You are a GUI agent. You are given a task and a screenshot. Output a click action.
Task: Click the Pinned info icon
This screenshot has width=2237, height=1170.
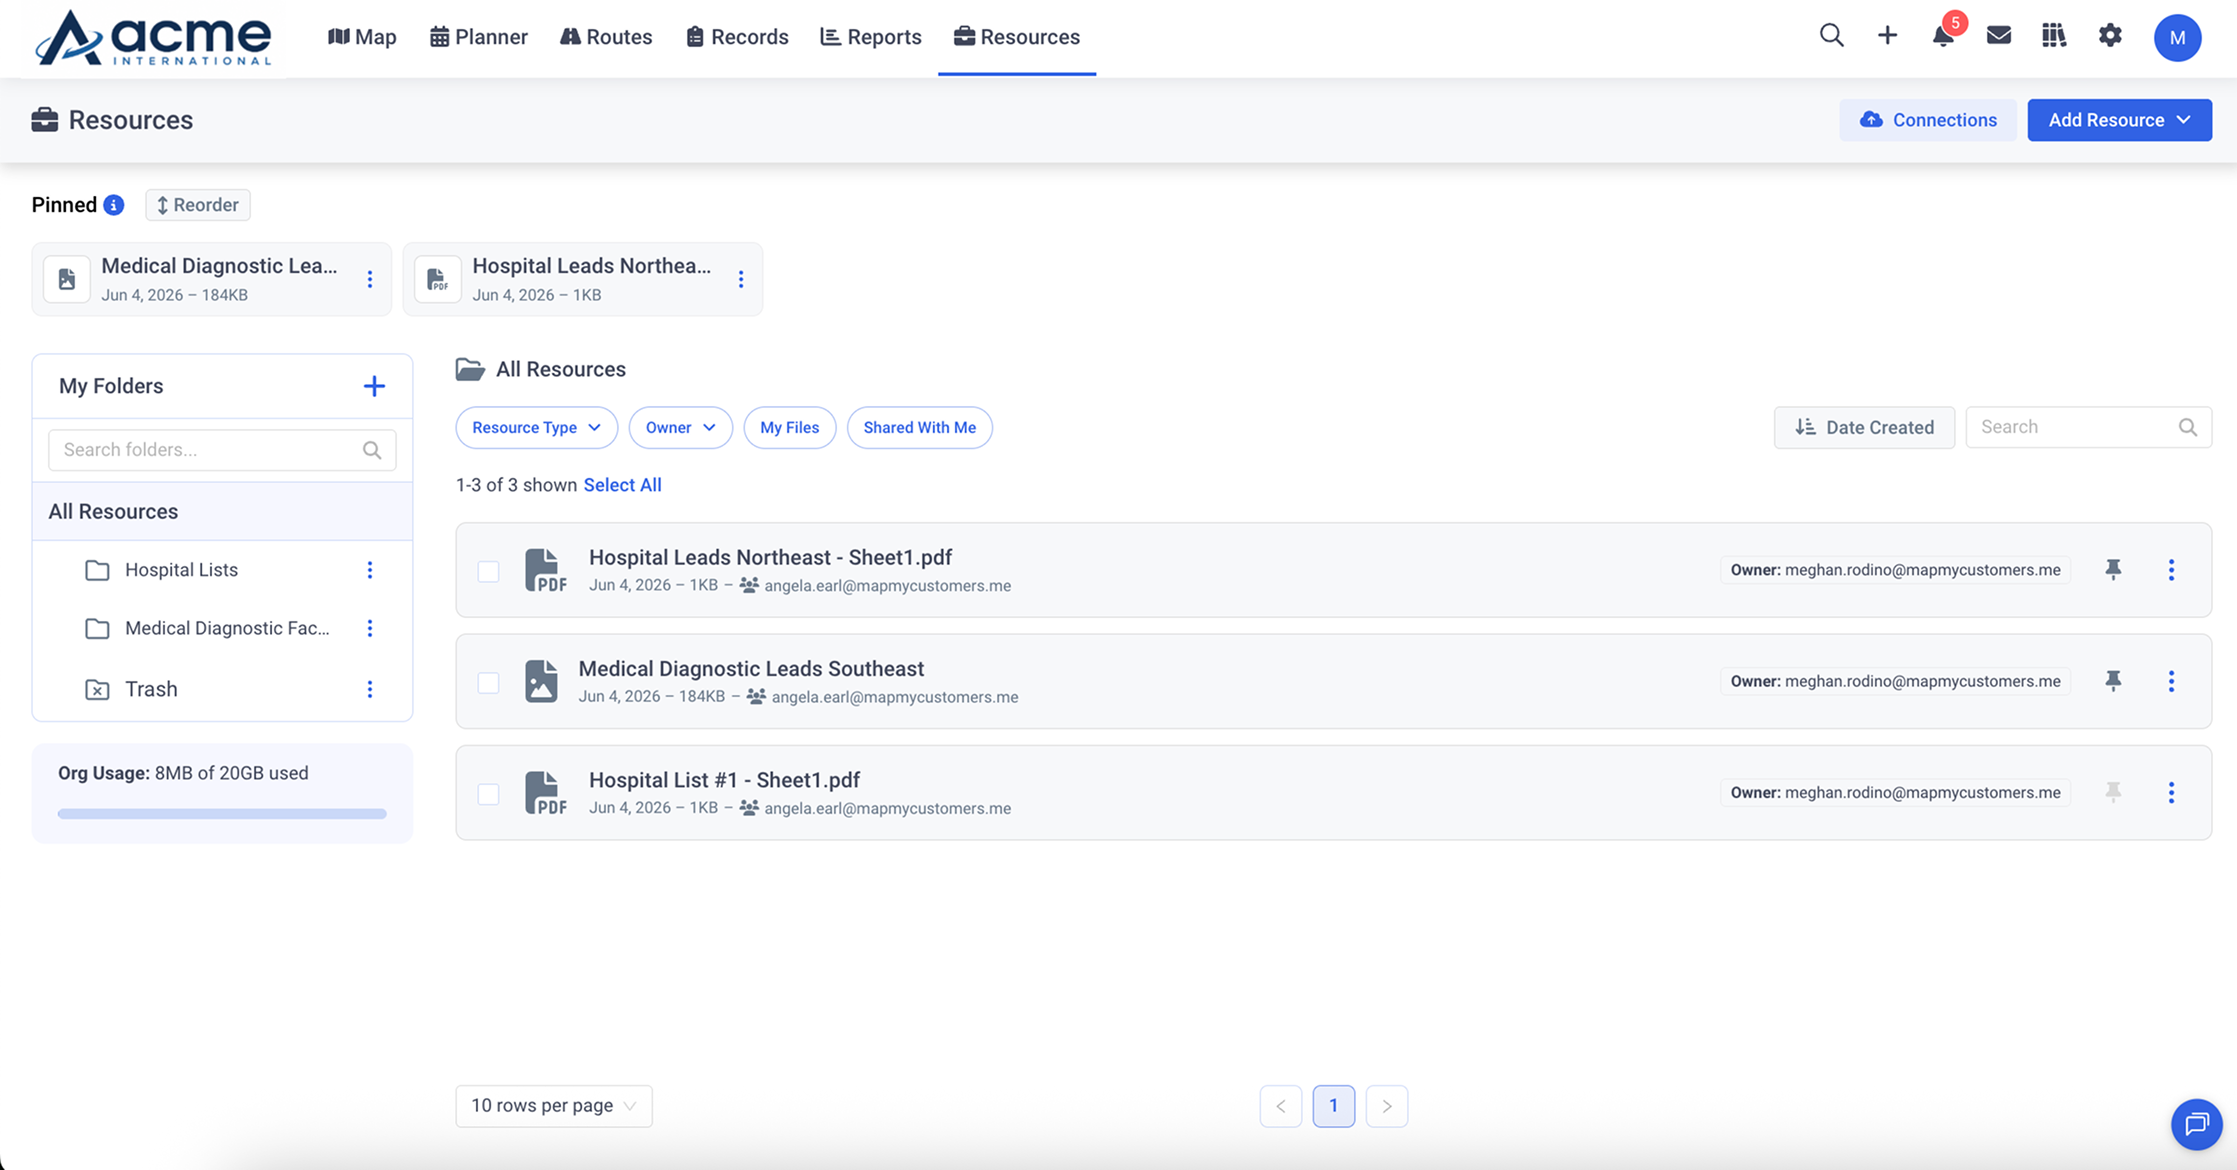point(114,205)
